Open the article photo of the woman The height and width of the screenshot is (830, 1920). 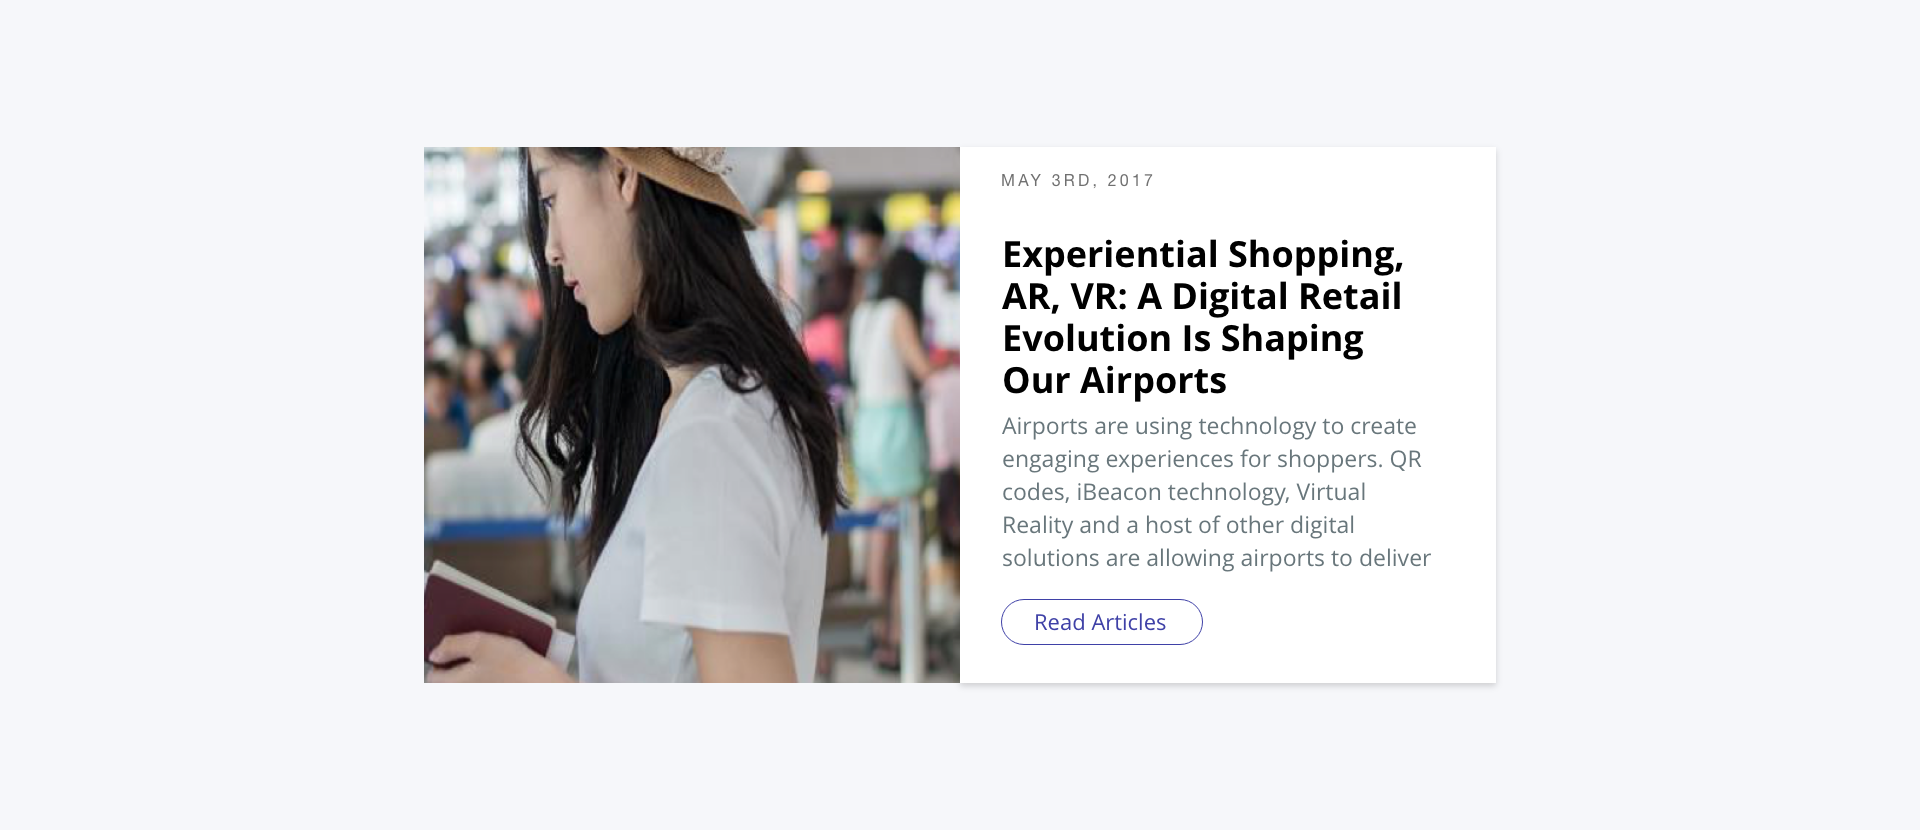[692, 415]
